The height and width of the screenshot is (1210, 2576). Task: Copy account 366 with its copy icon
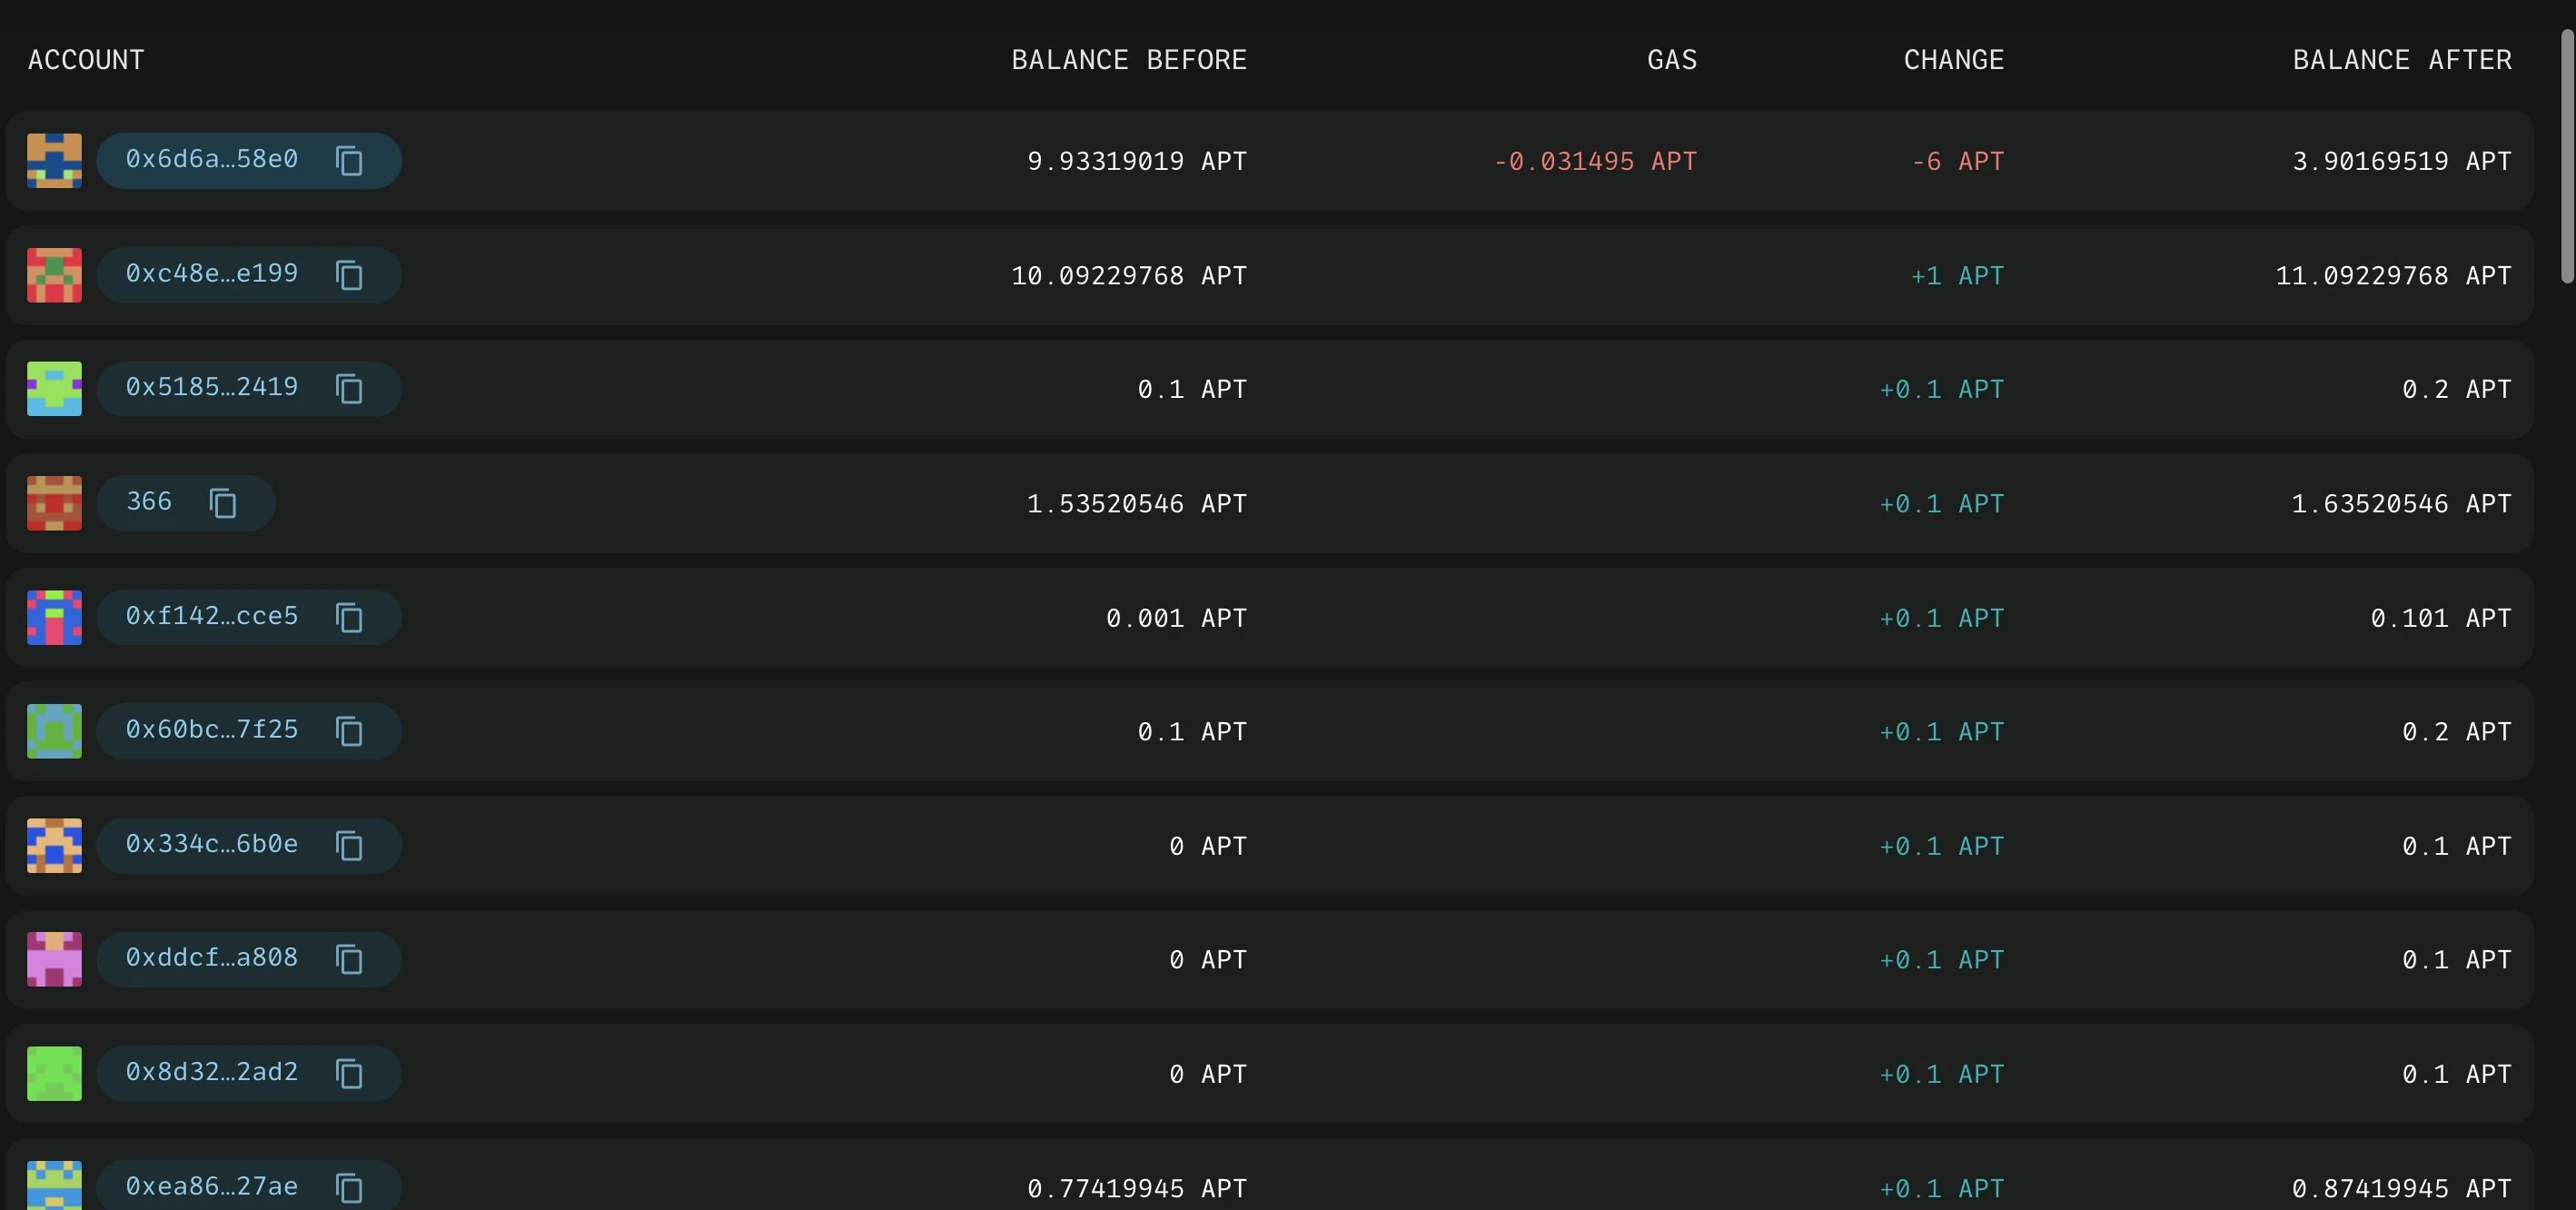223,503
